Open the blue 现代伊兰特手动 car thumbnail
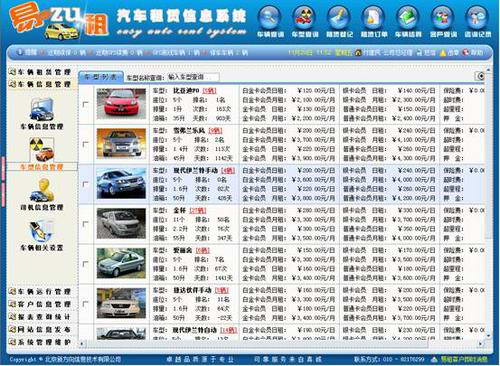 tap(121, 183)
